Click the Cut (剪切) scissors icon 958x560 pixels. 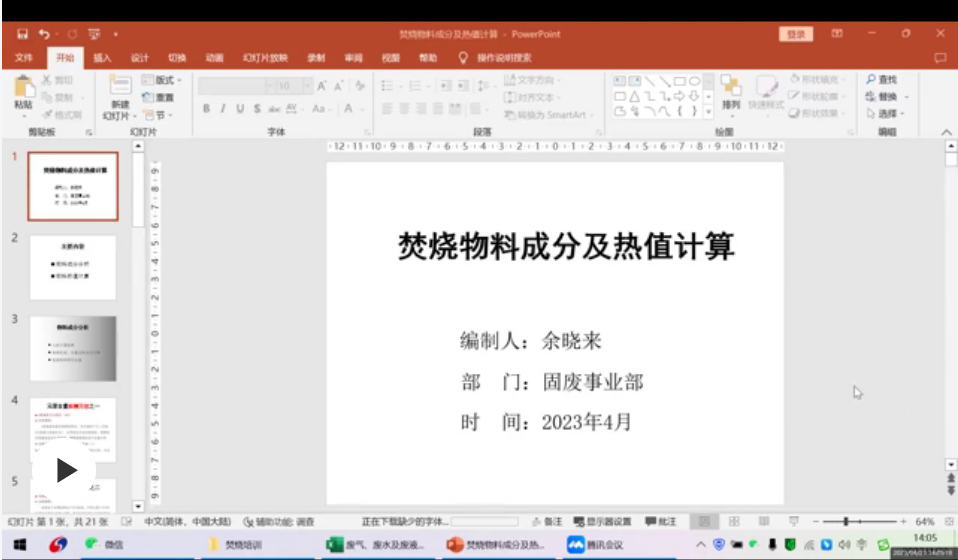coord(47,80)
